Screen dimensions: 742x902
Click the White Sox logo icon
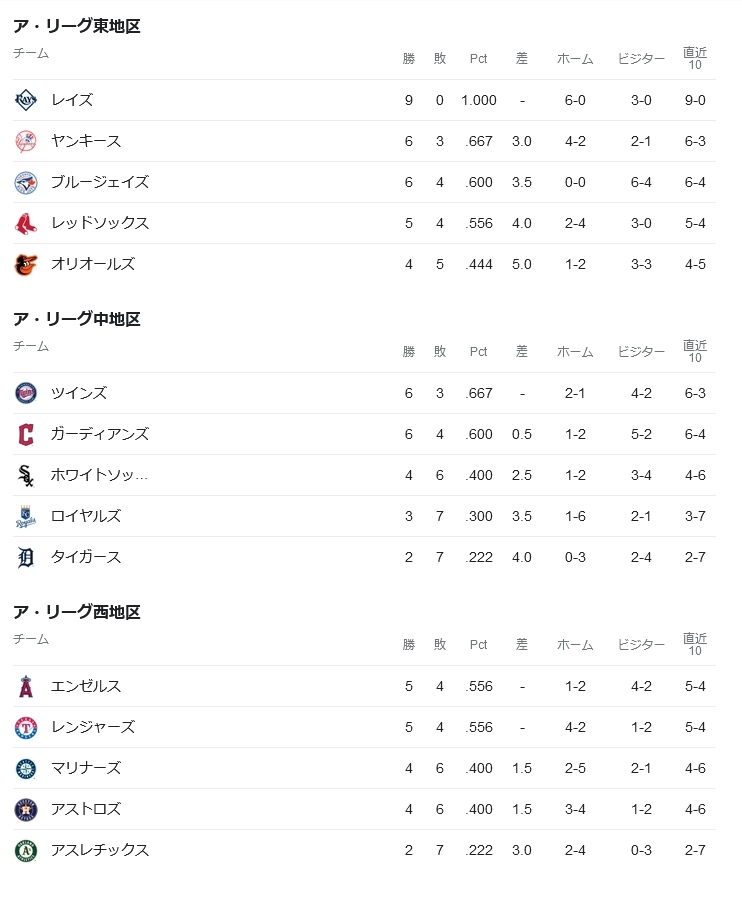tap(25, 475)
